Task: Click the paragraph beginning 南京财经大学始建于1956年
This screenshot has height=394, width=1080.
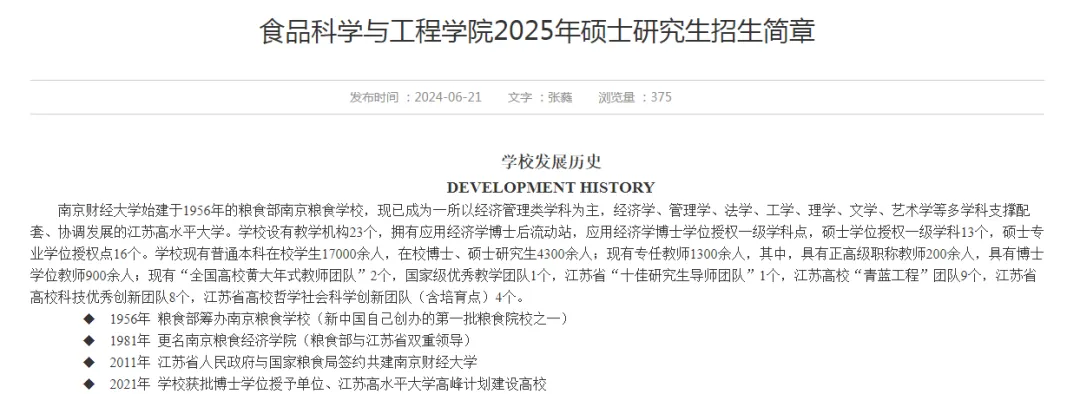Action: tap(537, 253)
